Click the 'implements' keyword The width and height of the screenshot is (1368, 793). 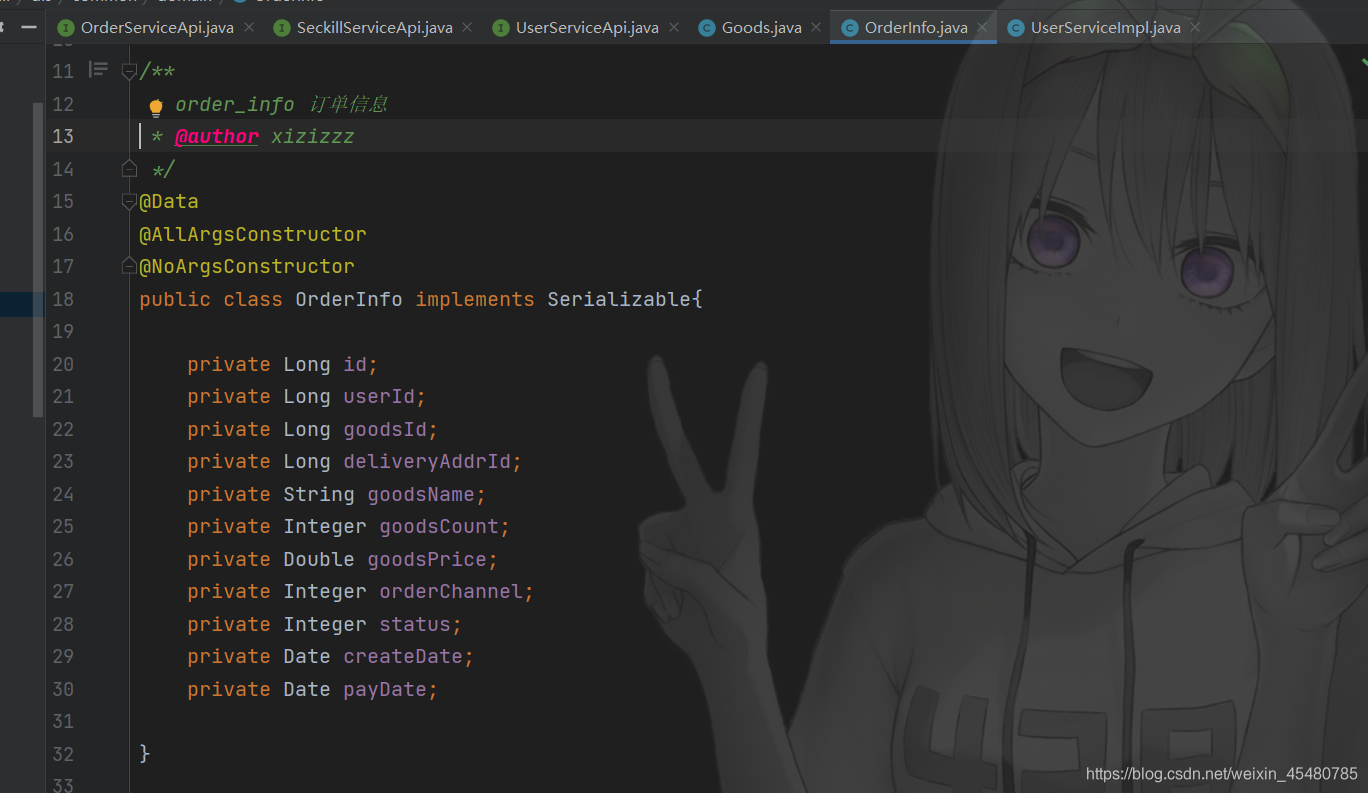475,299
